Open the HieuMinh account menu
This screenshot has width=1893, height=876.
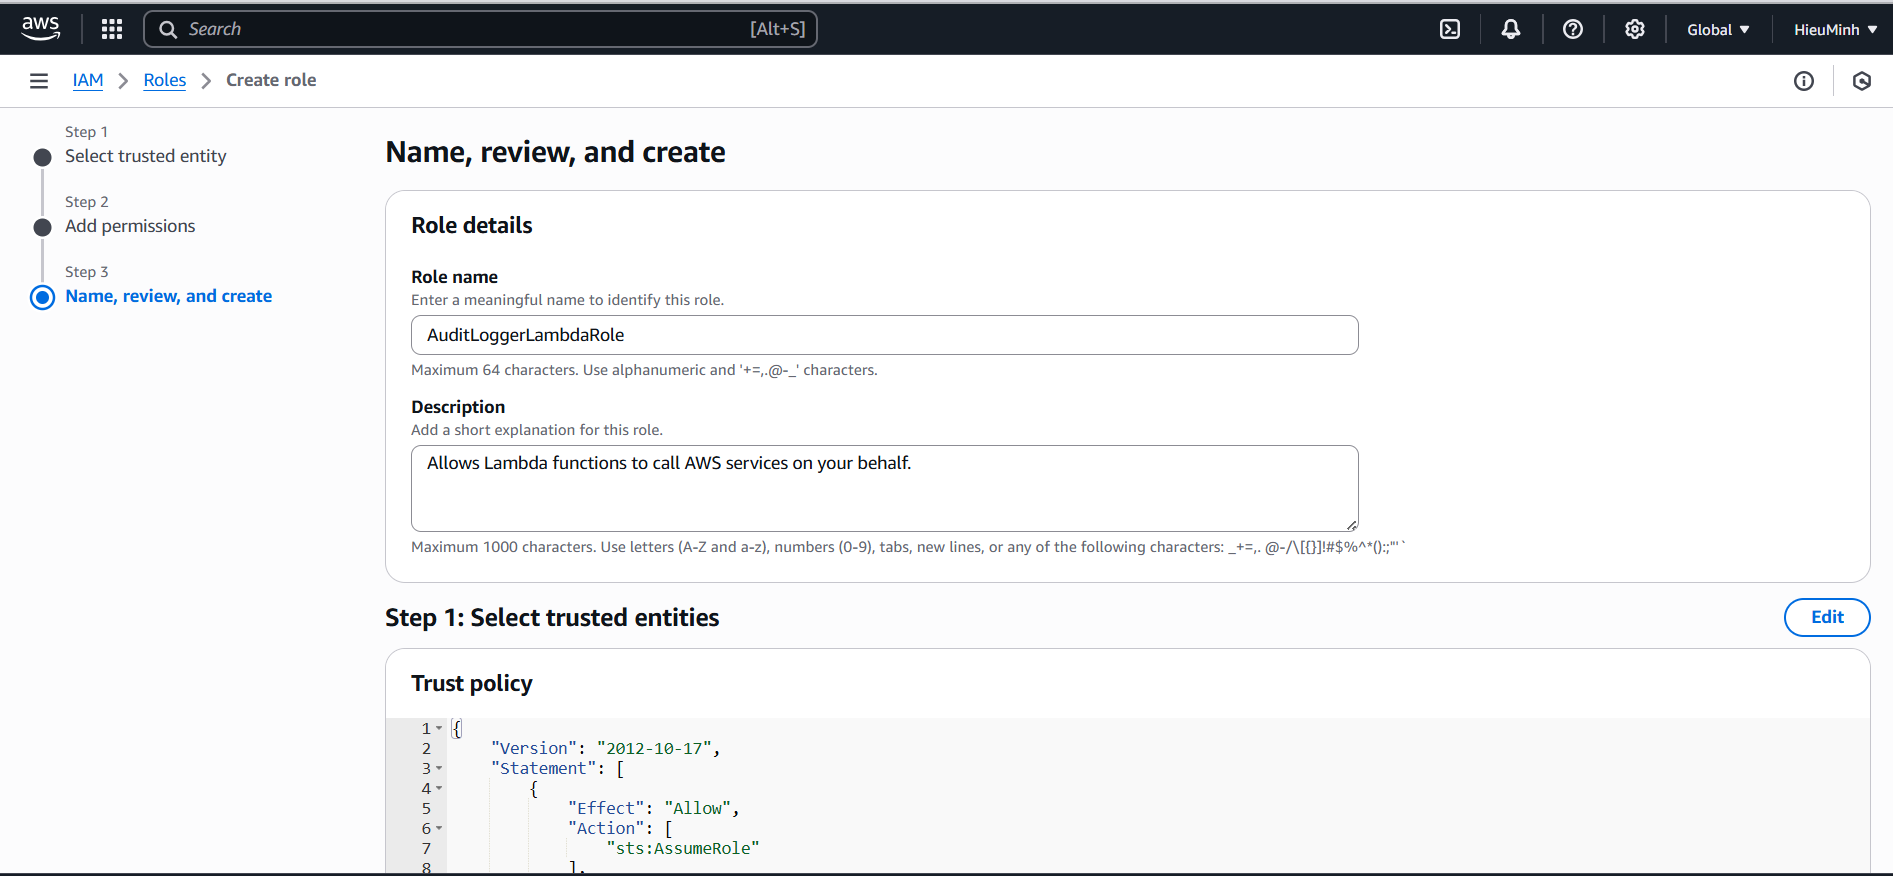pos(1835,29)
